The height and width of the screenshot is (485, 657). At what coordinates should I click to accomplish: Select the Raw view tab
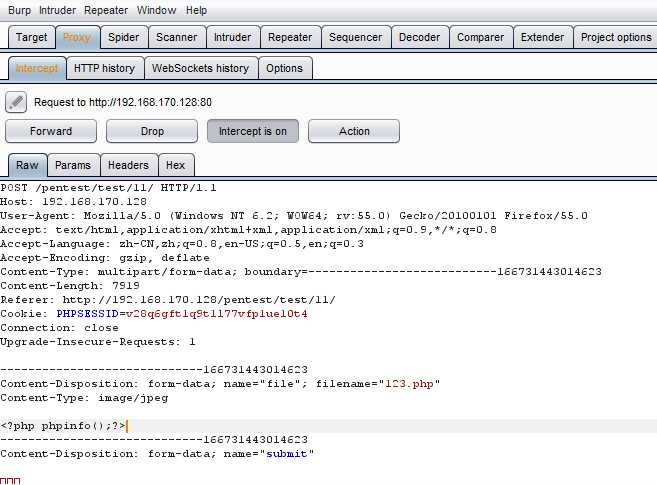27,165
